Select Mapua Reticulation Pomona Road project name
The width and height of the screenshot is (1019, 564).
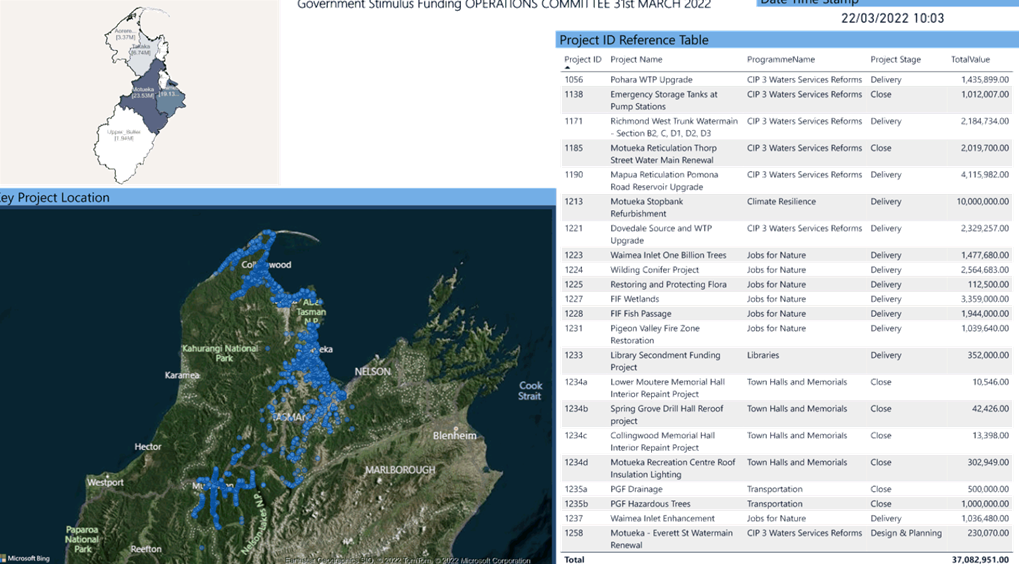pyautogui.click(x=664, y=180)
